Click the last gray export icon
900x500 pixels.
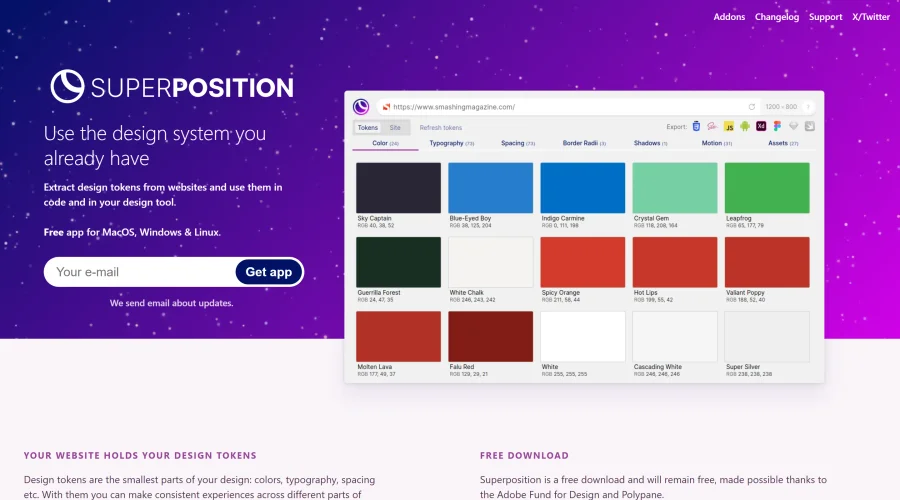[810, 126]
